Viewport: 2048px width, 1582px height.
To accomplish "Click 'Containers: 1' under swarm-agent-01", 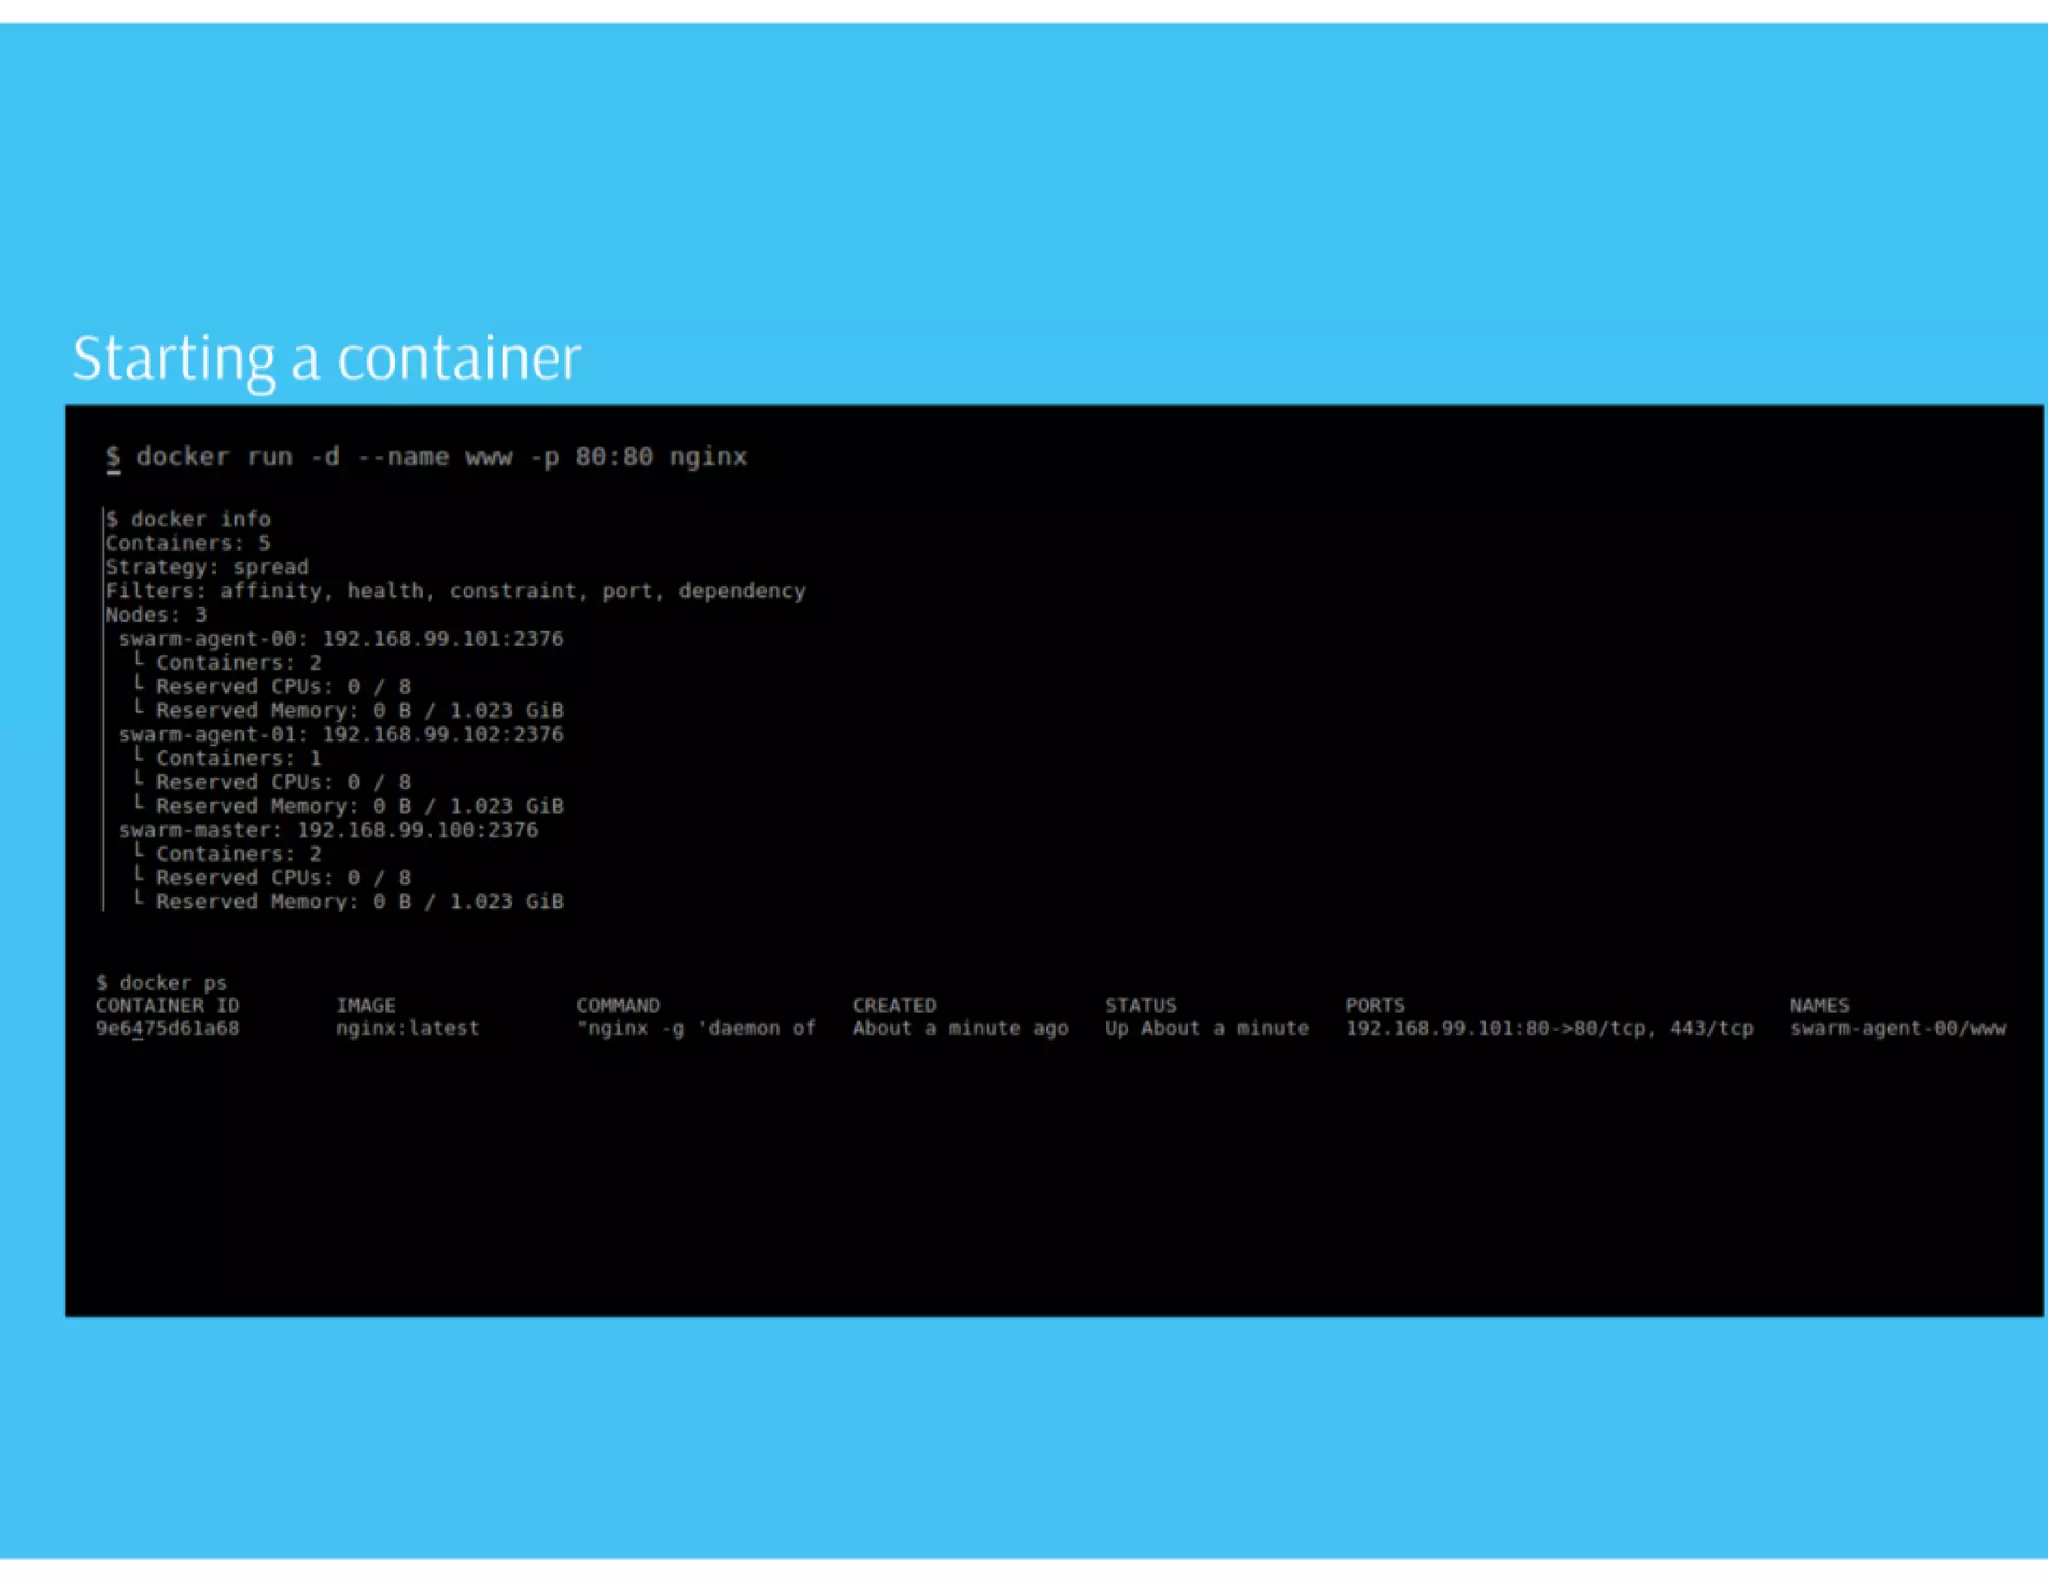I will click(238, 758).
